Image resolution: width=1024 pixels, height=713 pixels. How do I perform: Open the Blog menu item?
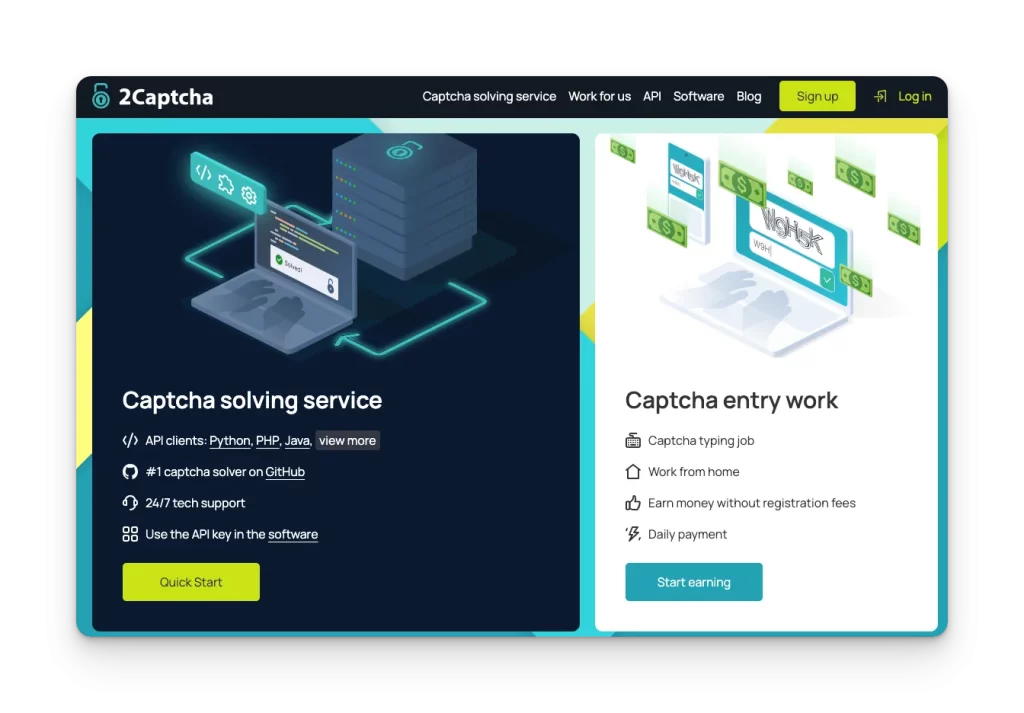pyautogui.click(x=748, y=97)
